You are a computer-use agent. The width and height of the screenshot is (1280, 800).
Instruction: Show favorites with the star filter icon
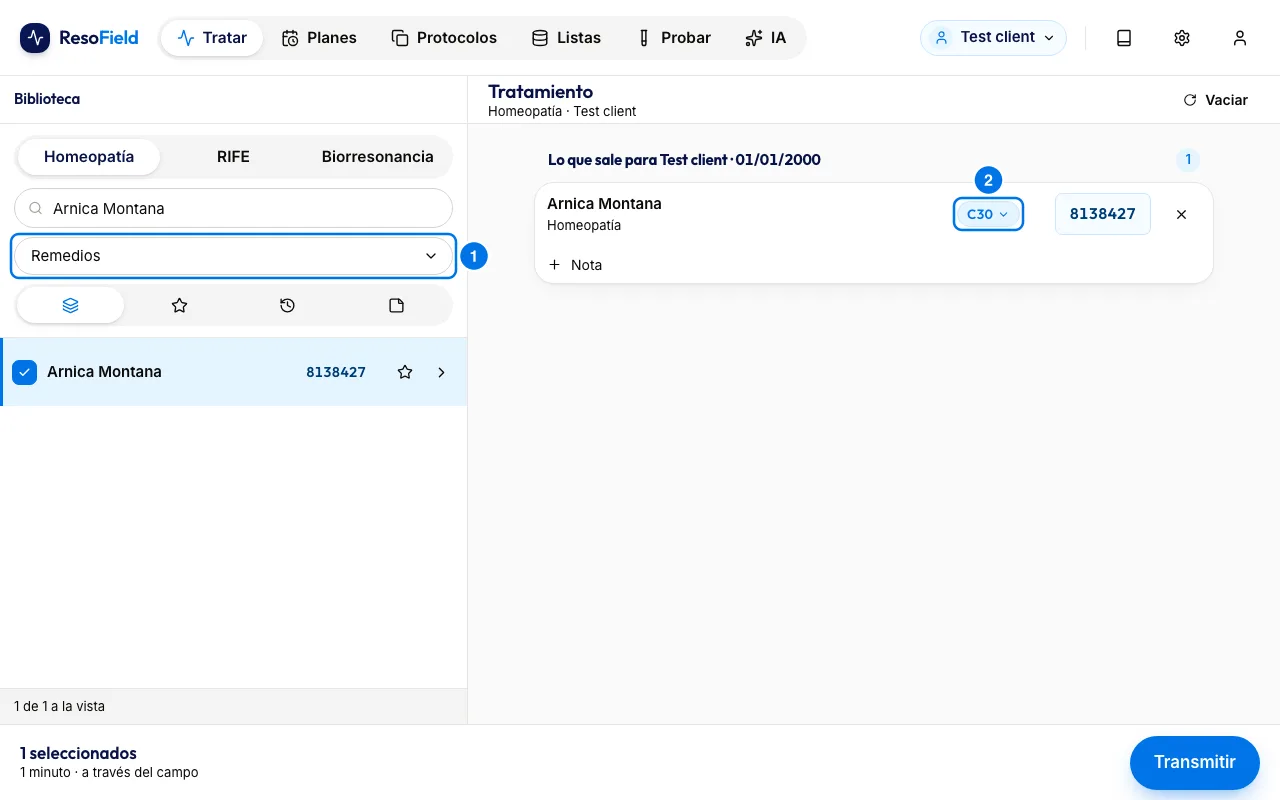(179, 306)
